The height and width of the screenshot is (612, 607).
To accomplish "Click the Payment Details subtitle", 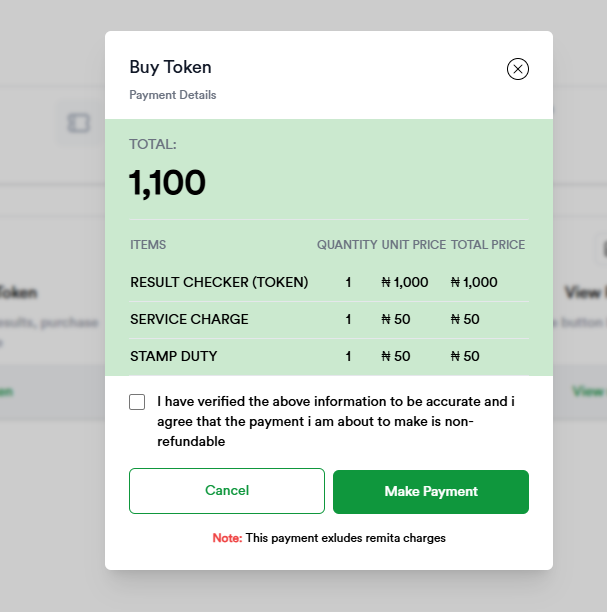I will (172, 95).
